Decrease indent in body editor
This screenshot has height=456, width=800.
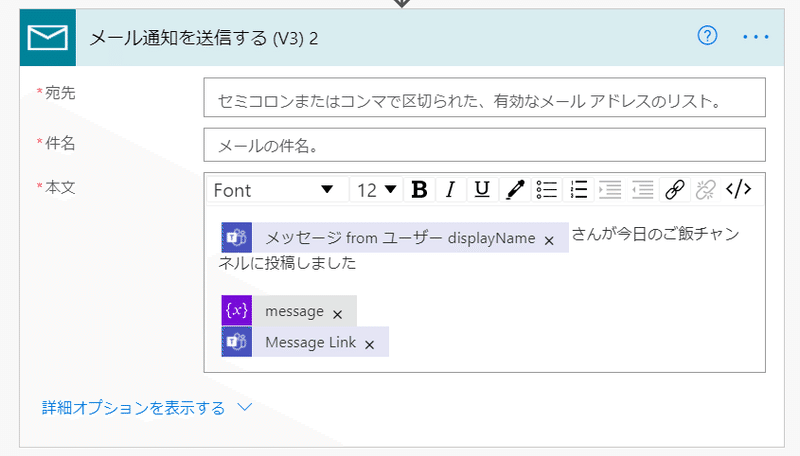click(642, 190)
